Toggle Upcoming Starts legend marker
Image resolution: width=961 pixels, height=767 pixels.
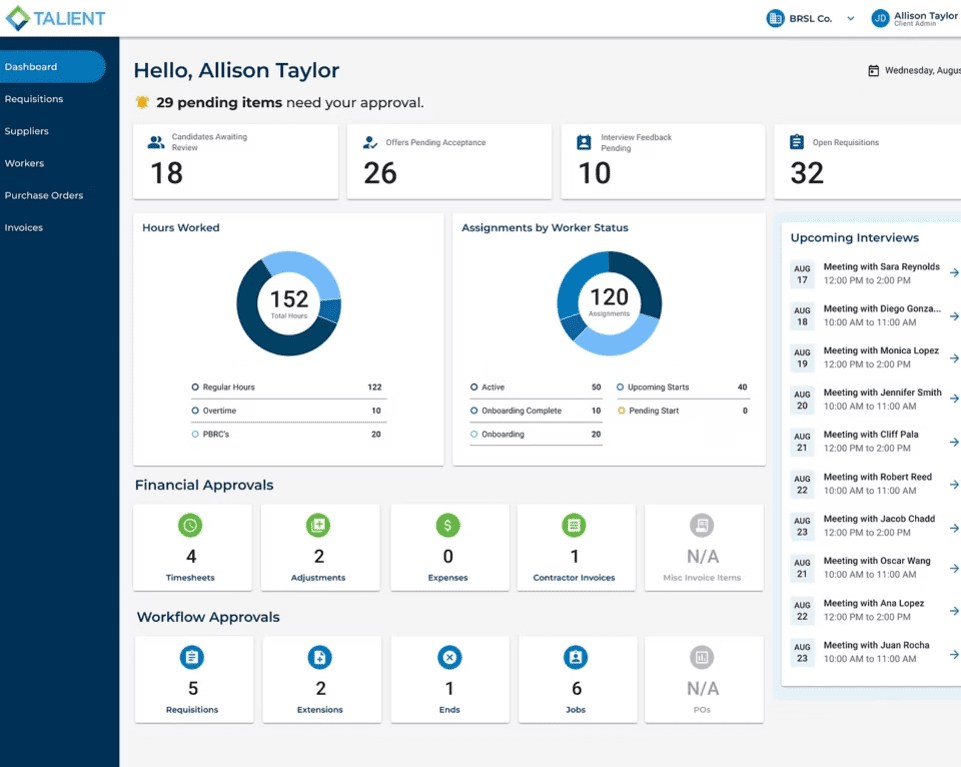point(620,387)
